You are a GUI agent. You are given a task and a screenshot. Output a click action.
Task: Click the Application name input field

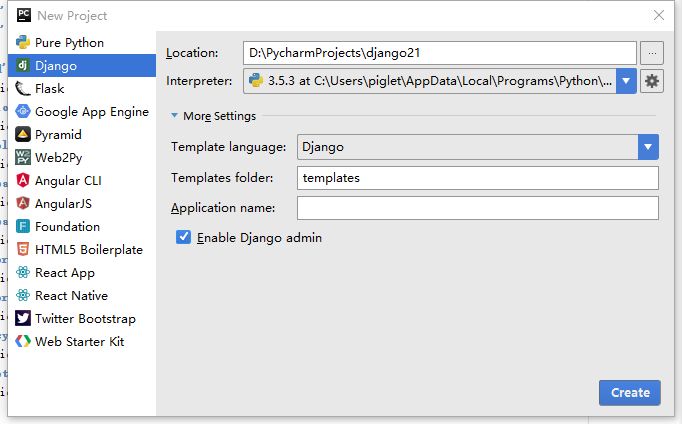(478, 208)
